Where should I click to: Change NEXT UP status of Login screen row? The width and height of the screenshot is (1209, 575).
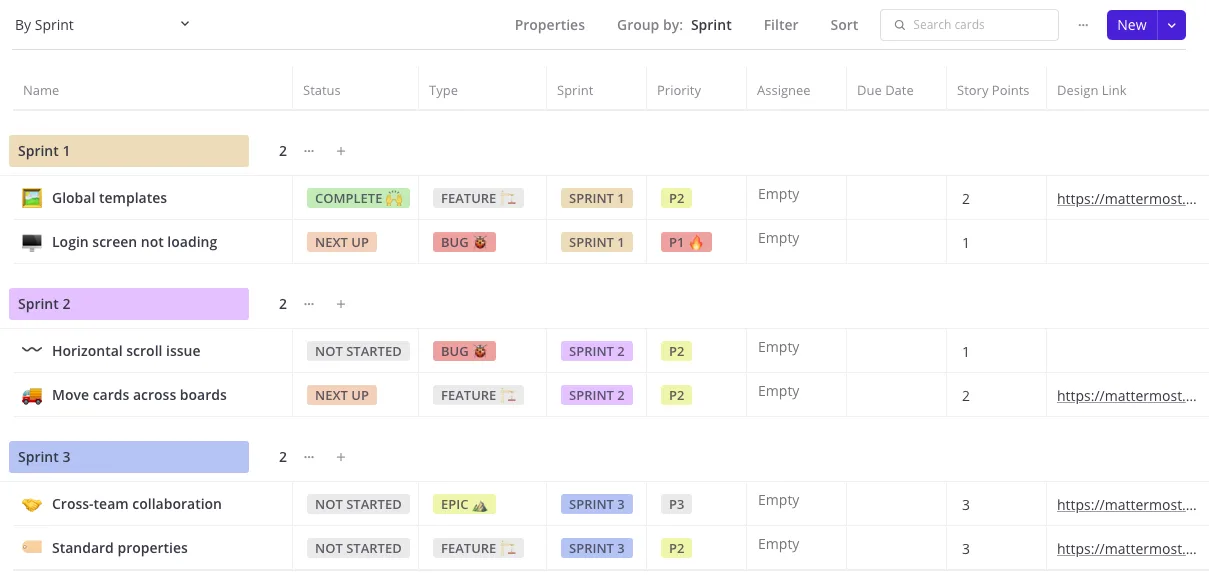(x=342, y=242)
